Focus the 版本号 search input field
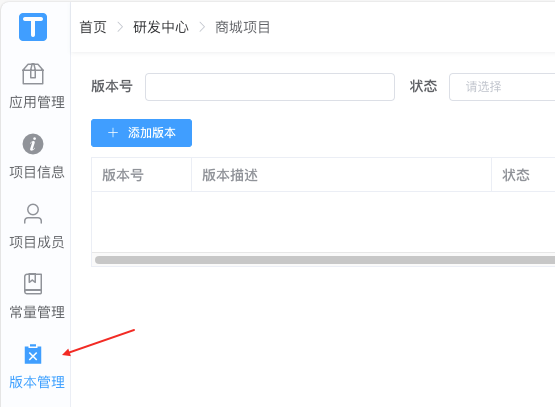Viewport: 555px width, 407px height. (270, 87)
